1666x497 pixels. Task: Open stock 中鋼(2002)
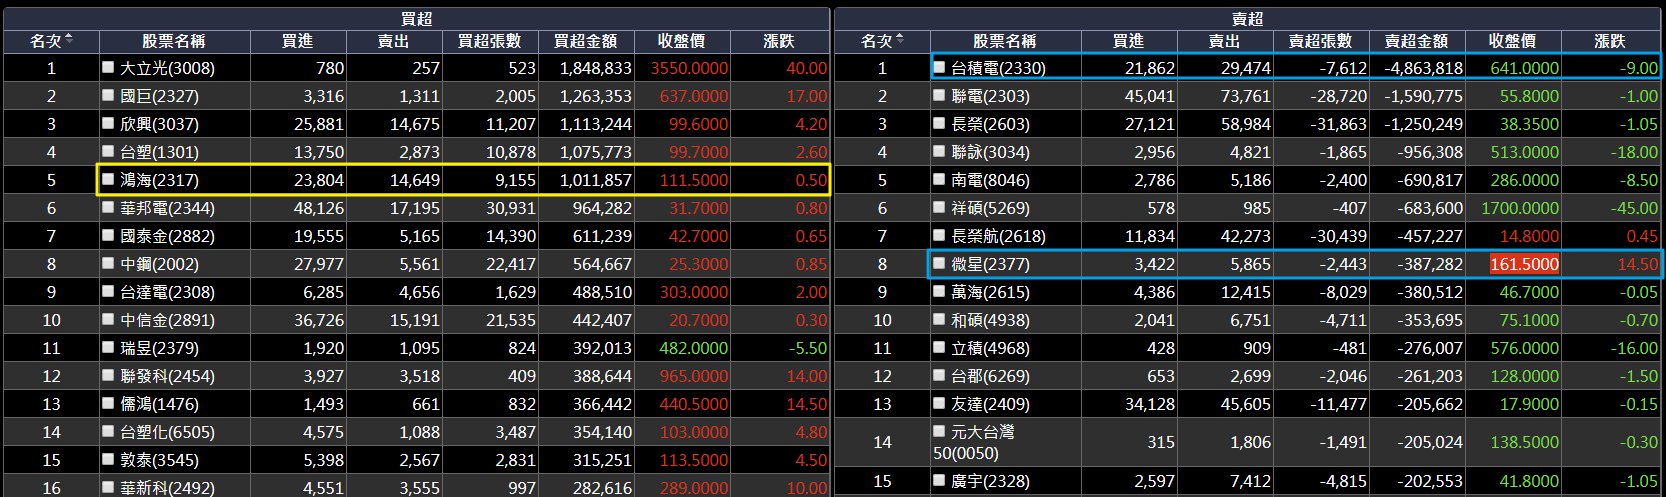[159, 264]
